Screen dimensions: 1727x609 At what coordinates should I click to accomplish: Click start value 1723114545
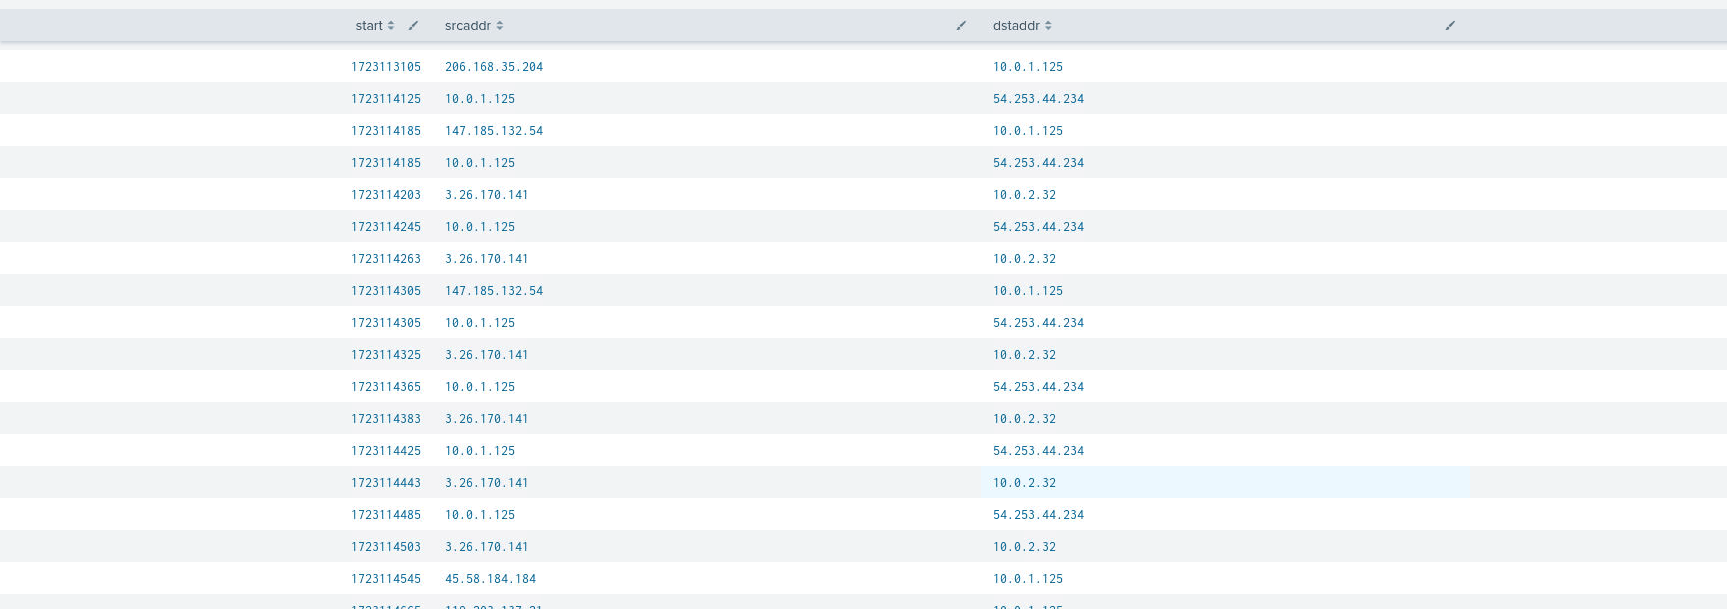(x=386, y=579)
